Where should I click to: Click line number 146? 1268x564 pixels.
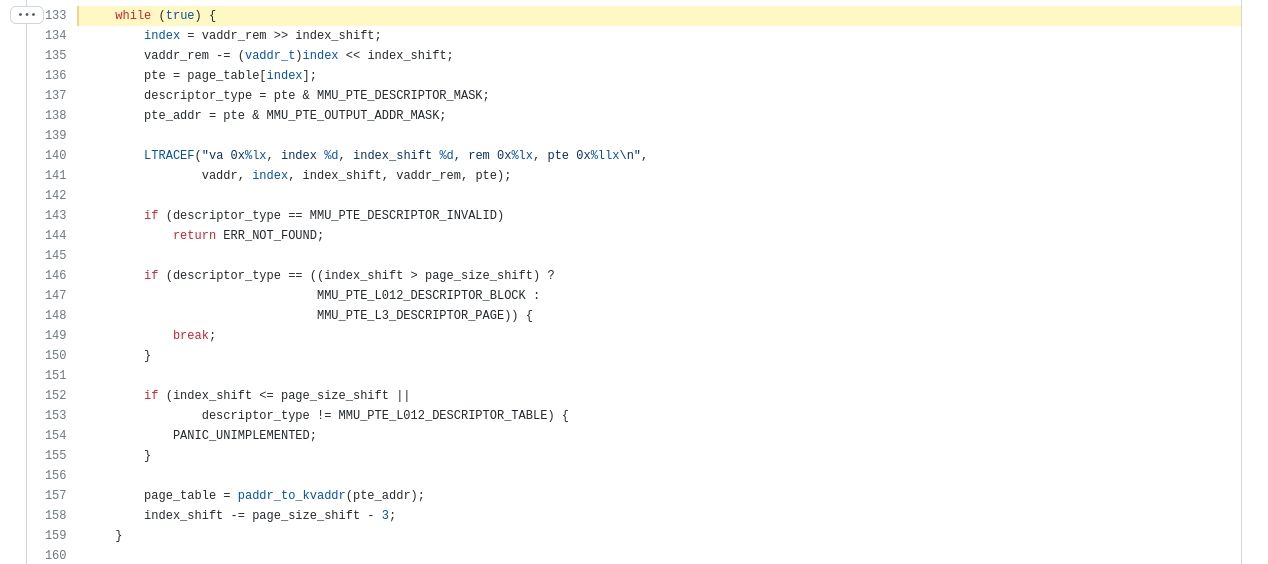(56, 276)
